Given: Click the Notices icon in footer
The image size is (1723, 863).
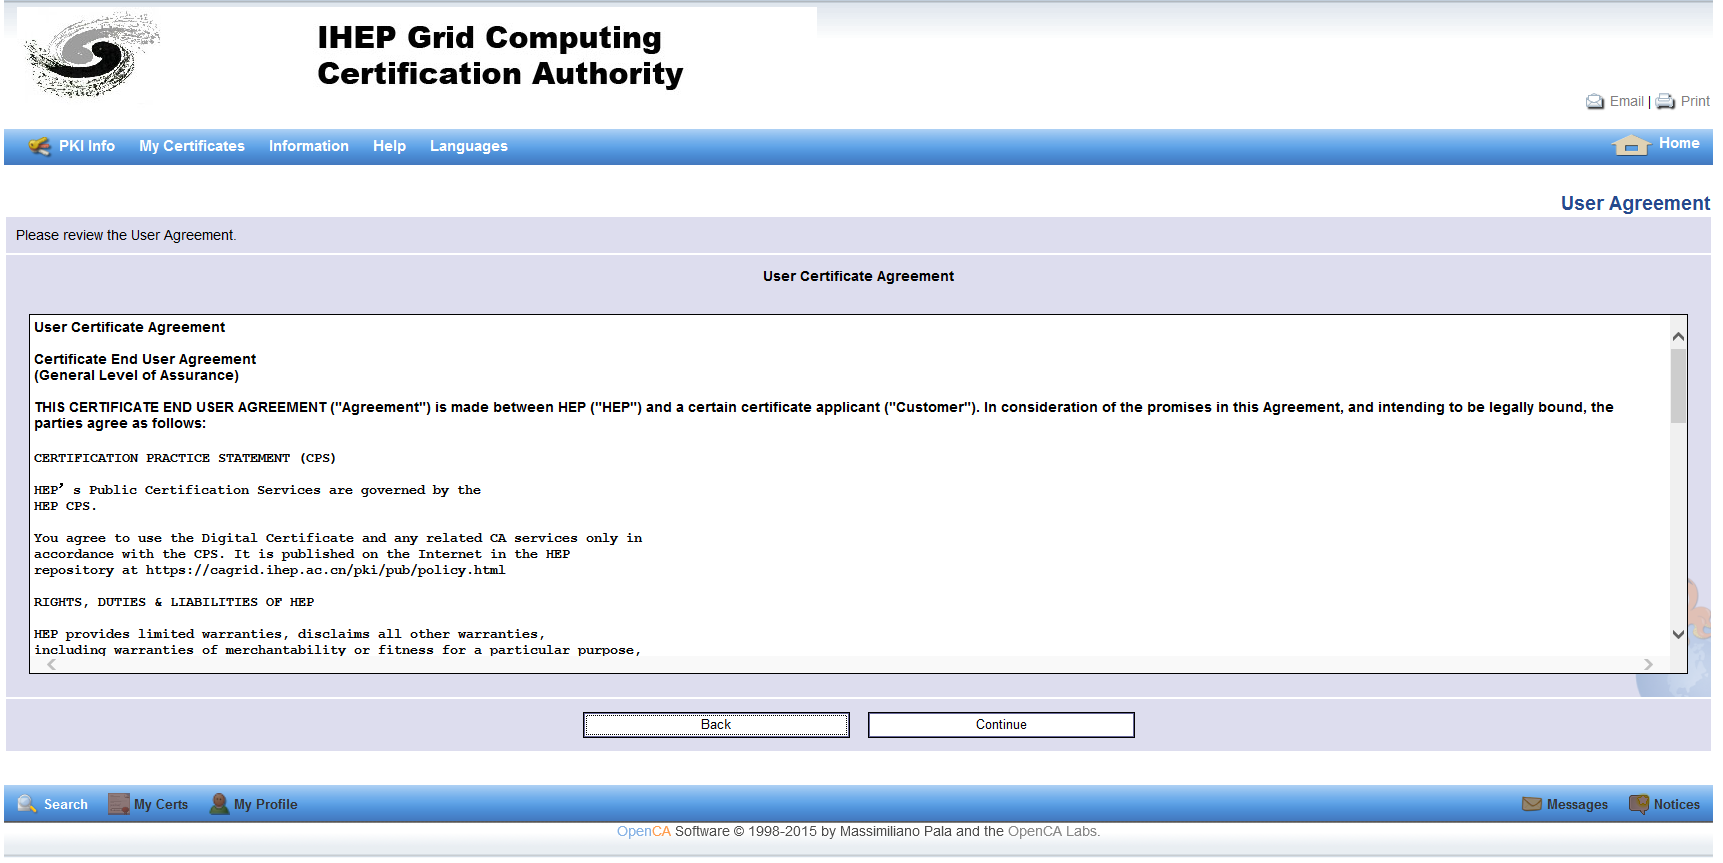Looking at the screenshot, I should 1639,804.
